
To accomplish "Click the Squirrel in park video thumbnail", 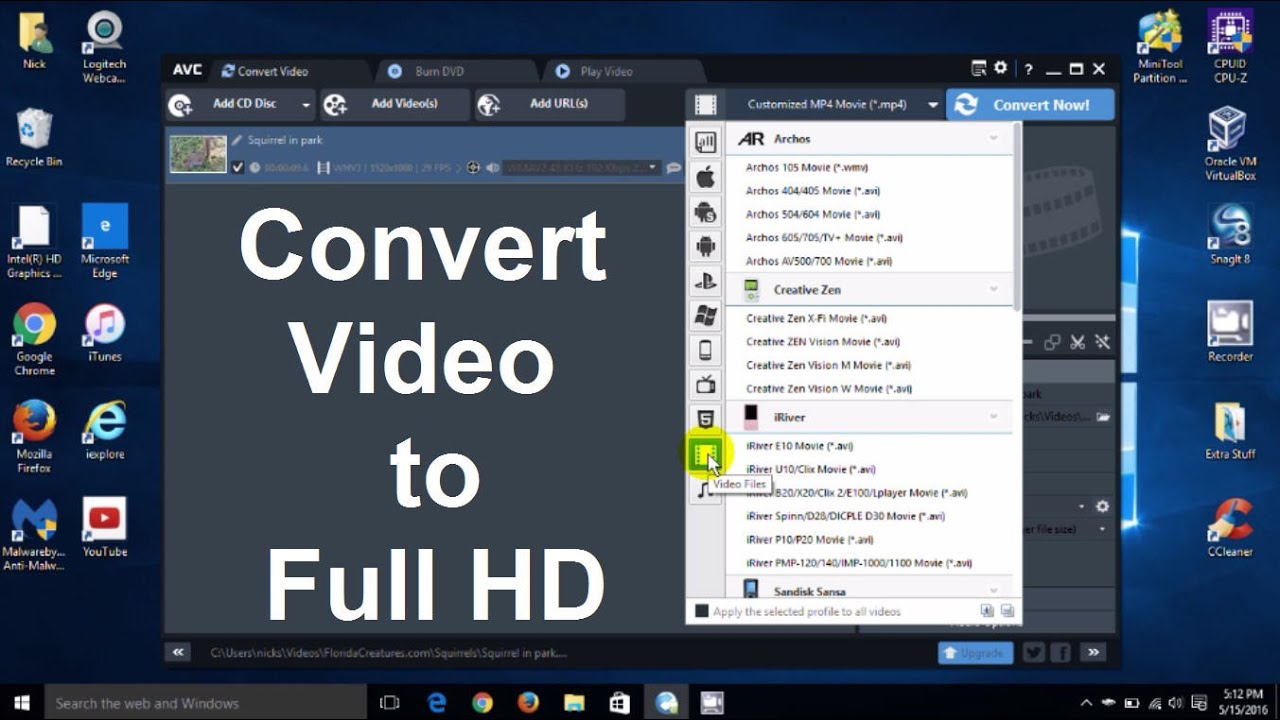I will (x=198, y=154).
